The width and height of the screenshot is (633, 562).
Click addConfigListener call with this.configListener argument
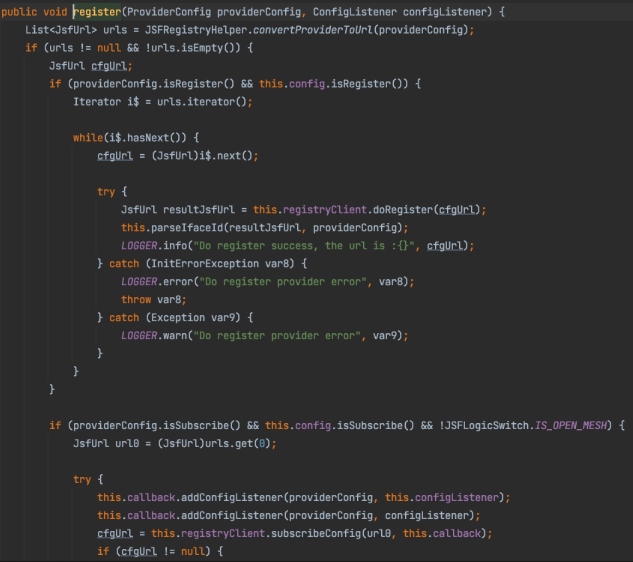click(x=304, y=497)
